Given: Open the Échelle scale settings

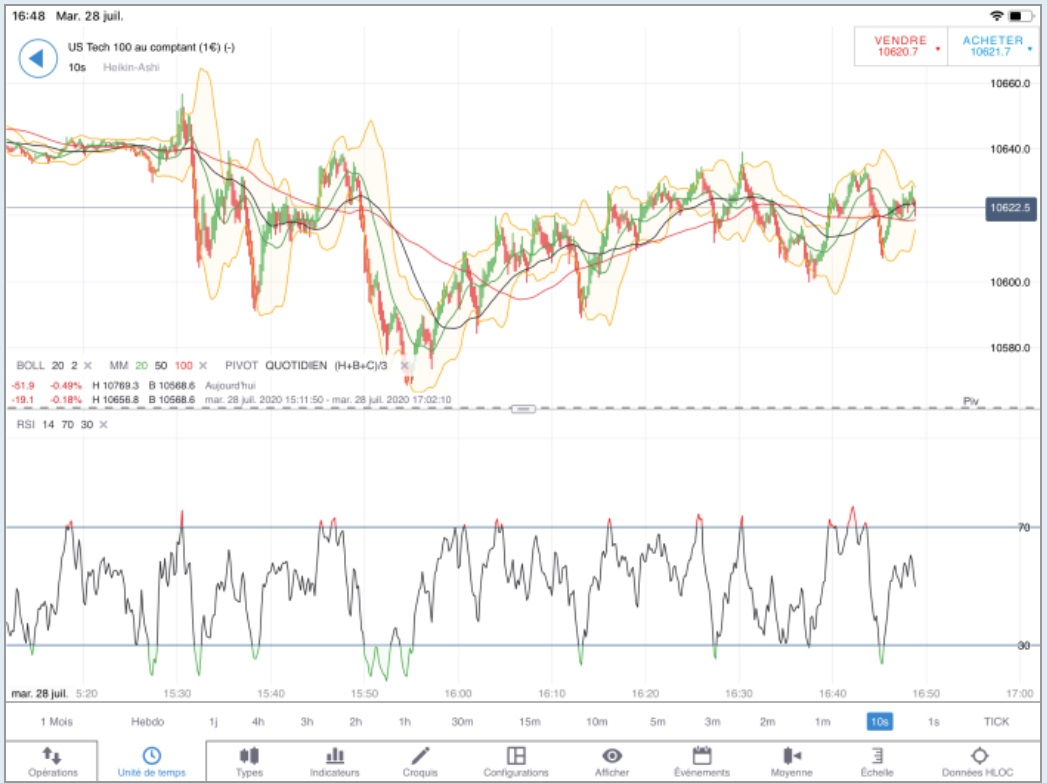Looking at the screenshot, I should tap(877, 762).
